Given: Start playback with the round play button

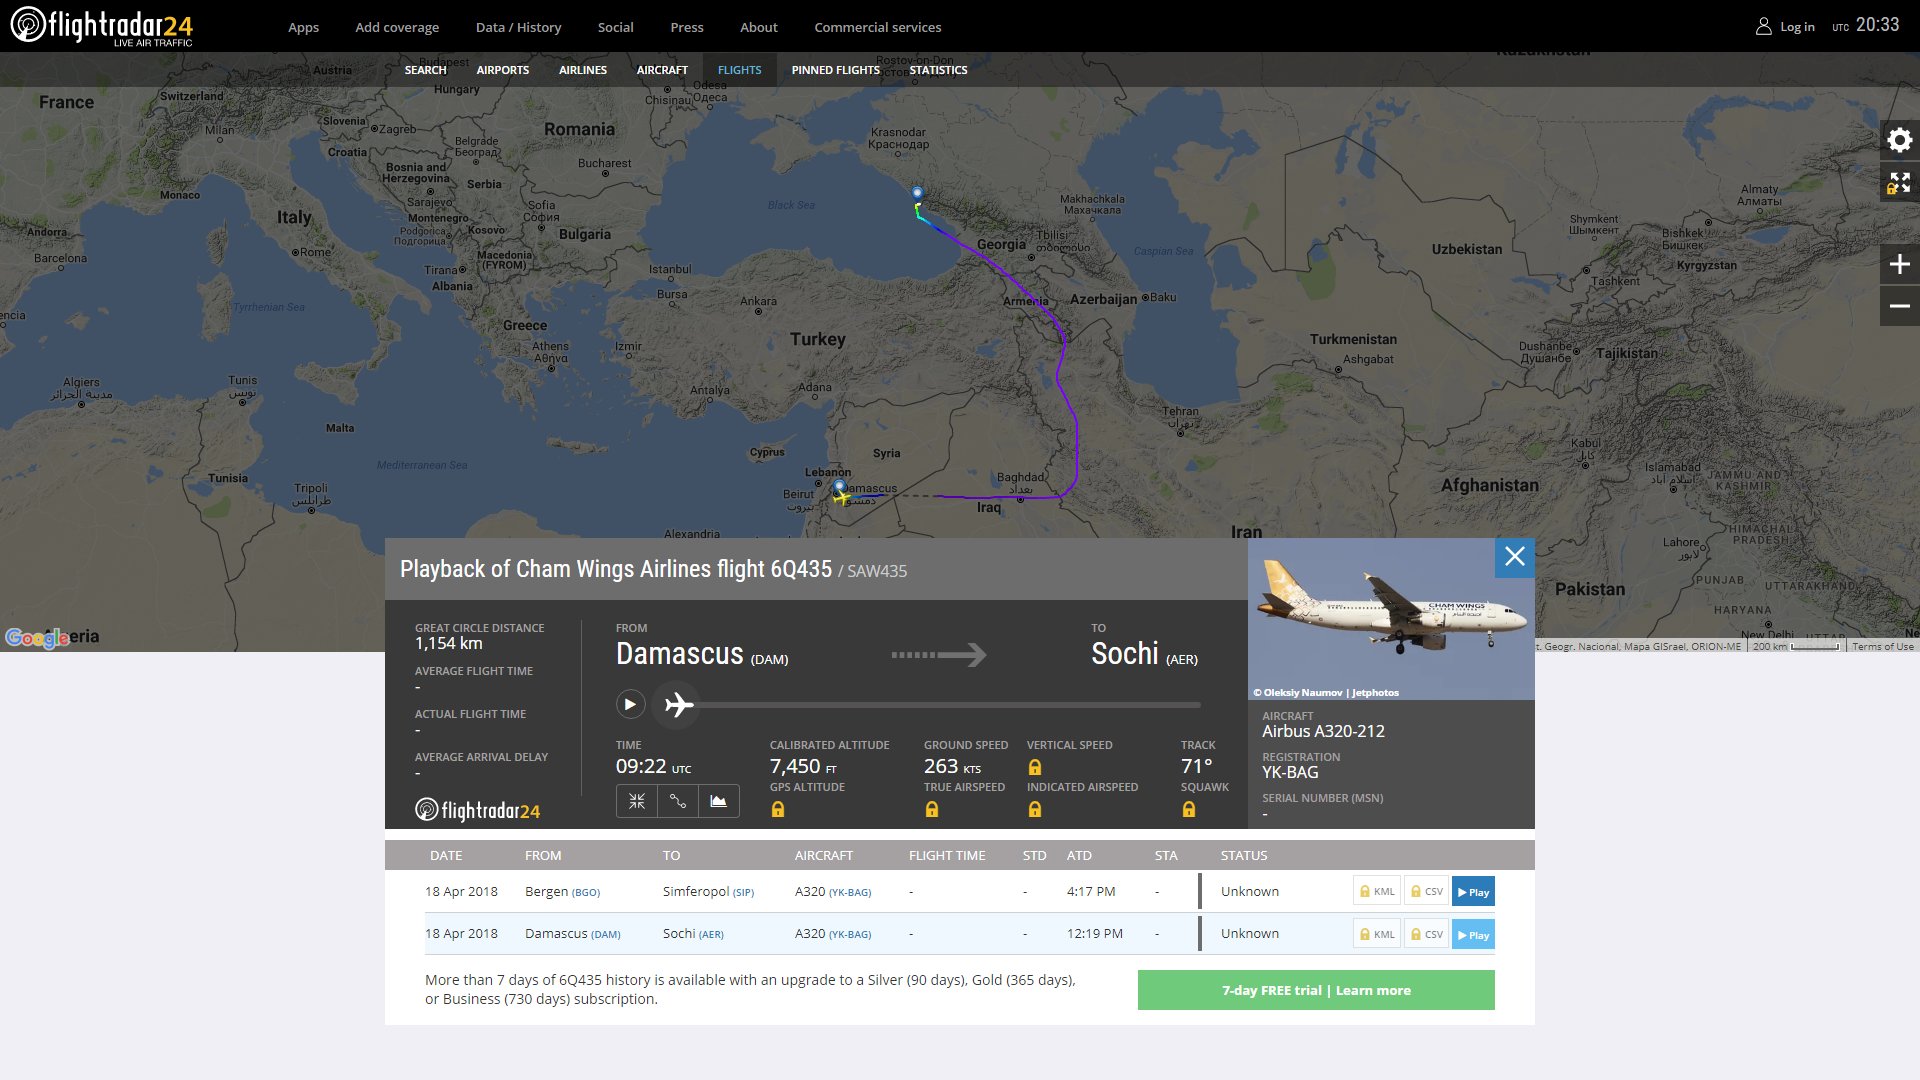Looking at the screenshot, I should tap(630, 704).
